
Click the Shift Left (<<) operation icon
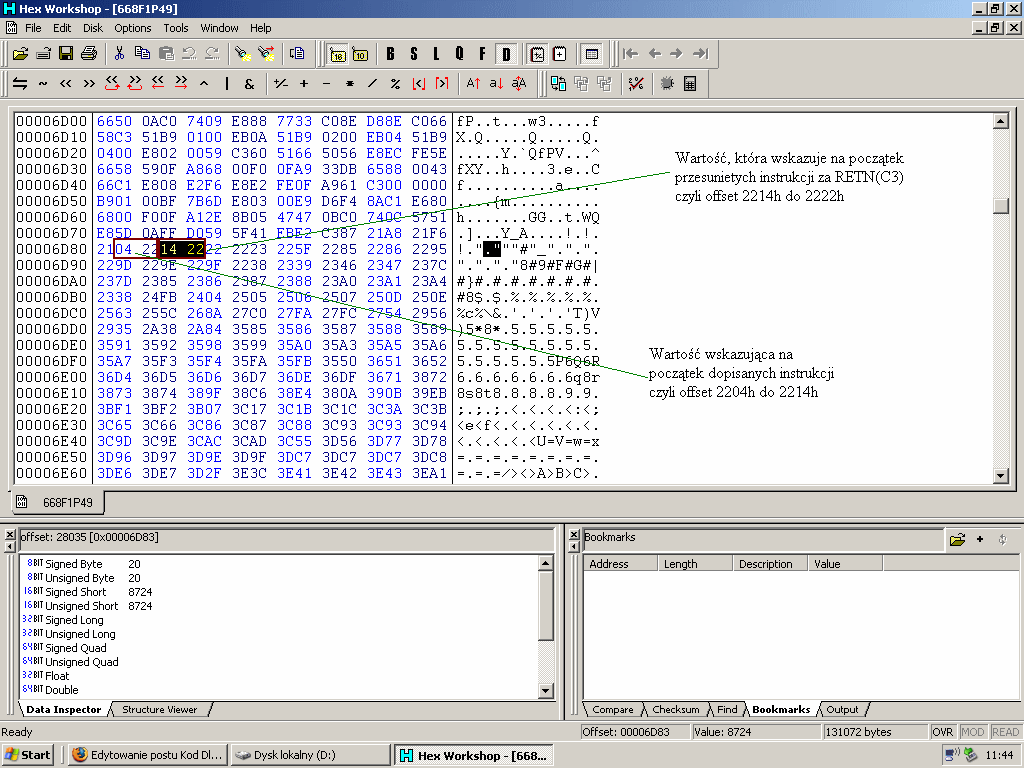(x=66, y=83)
